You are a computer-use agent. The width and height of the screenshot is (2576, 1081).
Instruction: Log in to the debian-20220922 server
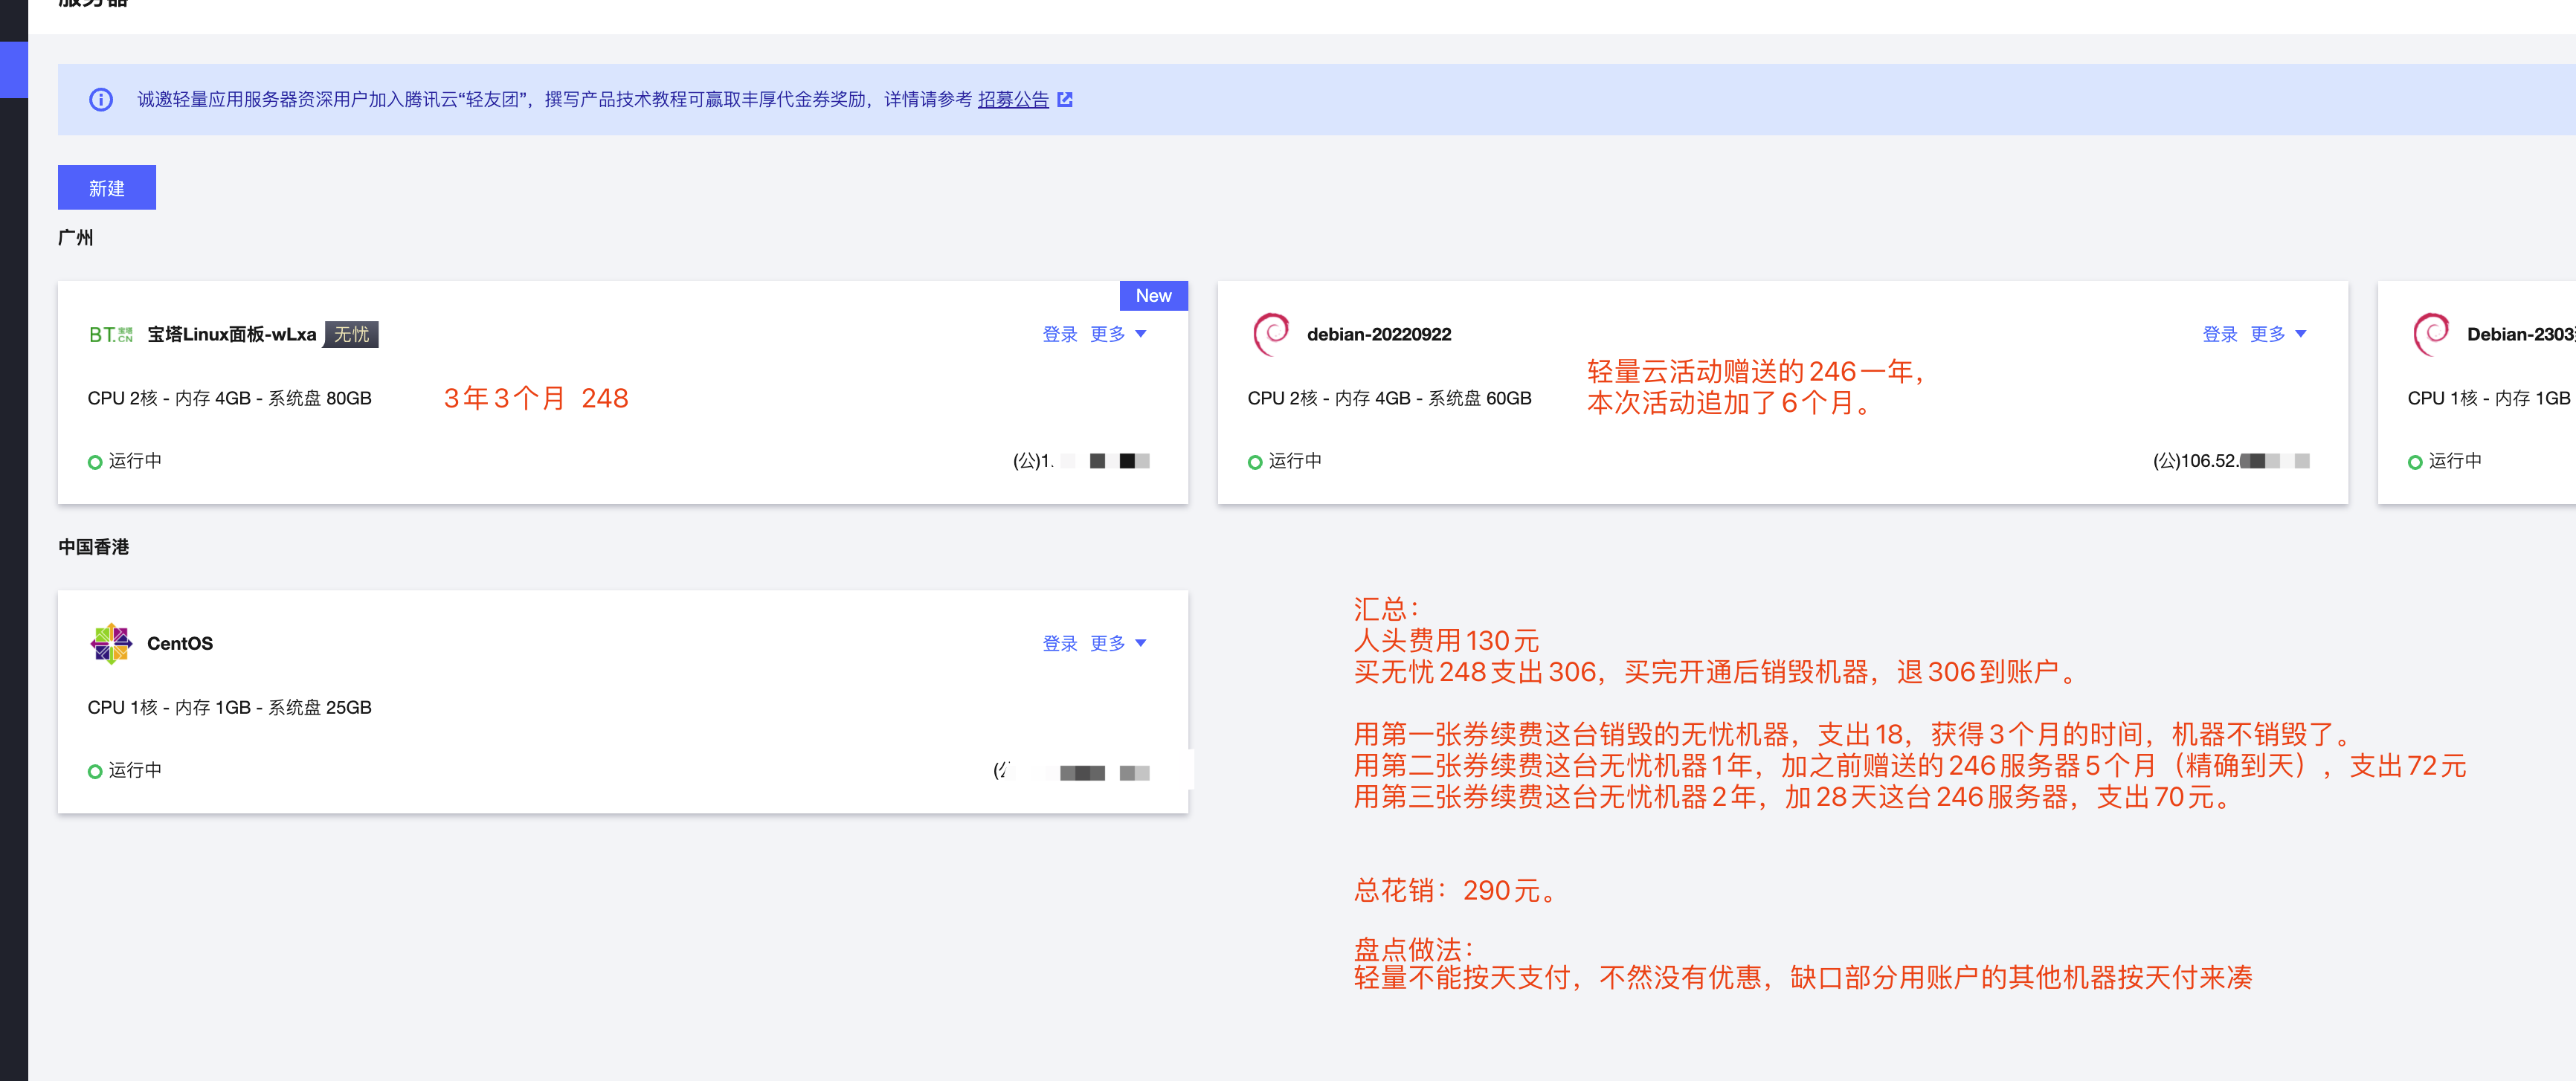coord(2219,334)
